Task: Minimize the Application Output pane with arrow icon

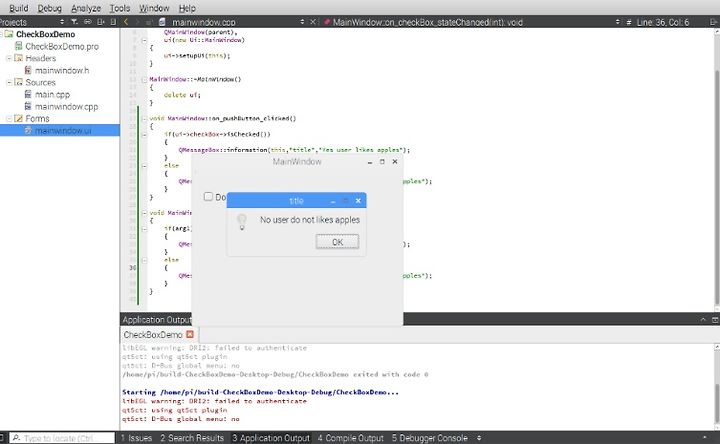Action: [x=703, y=320]
